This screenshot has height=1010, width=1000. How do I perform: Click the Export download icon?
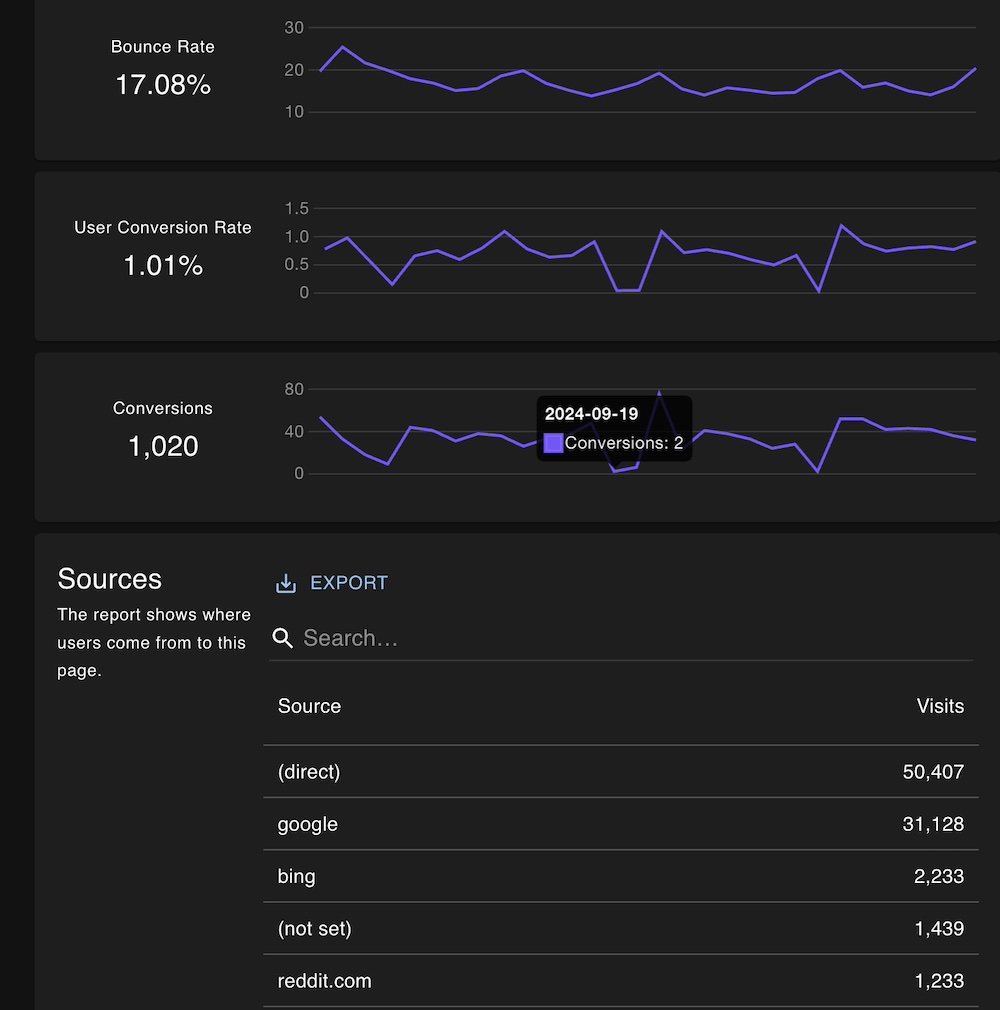pyautogui.click(x=286, y=583)
